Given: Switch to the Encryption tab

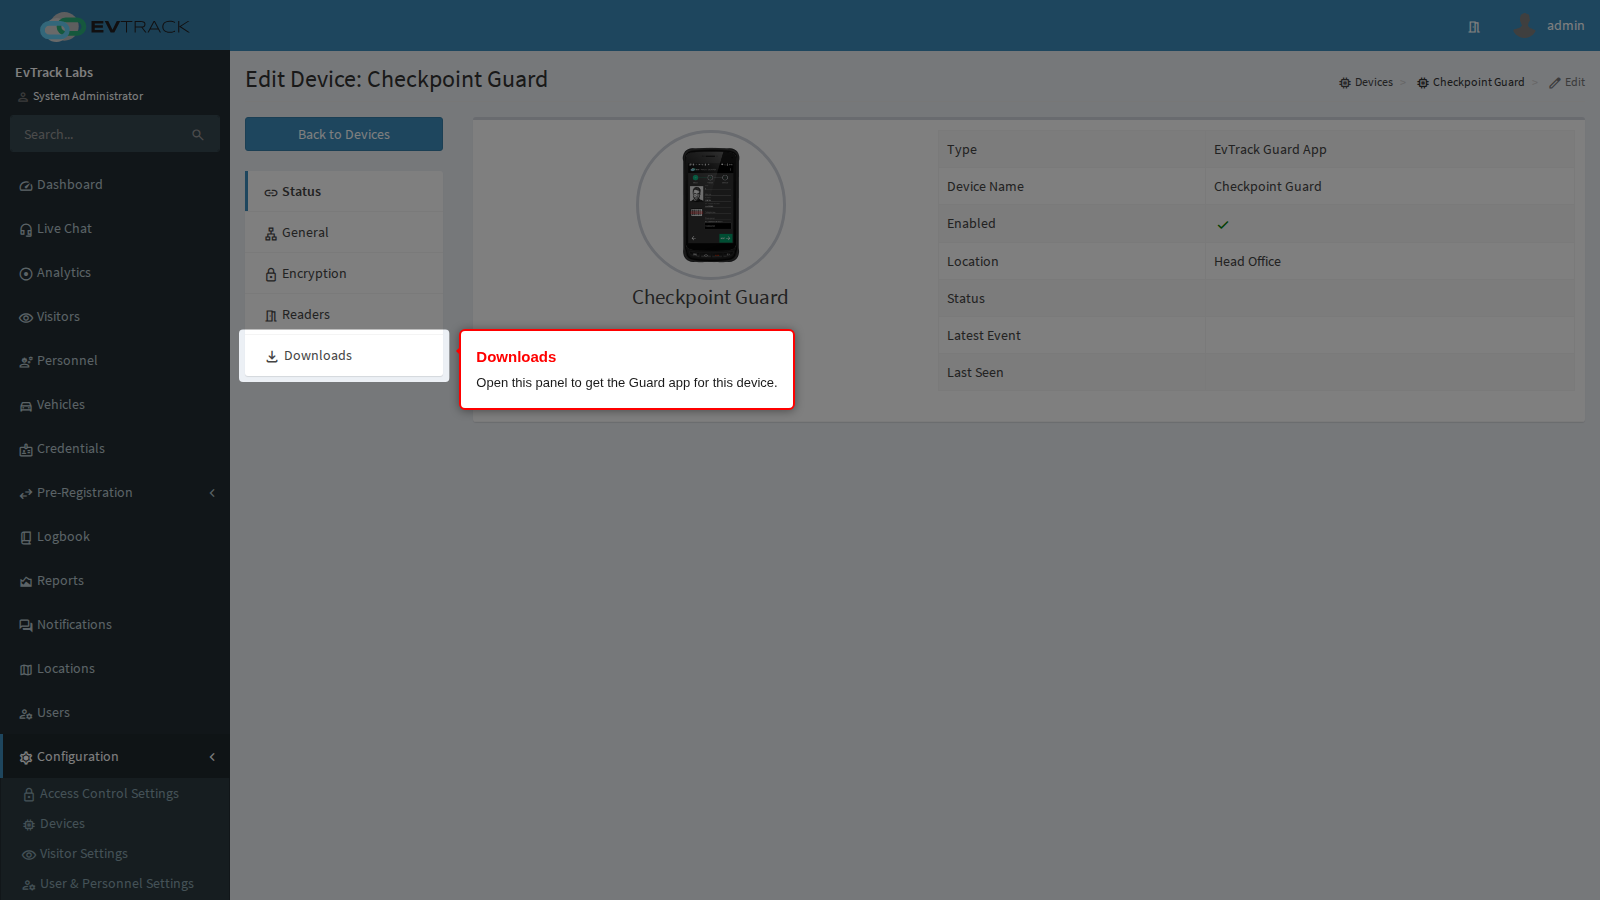Looking at the screenshot, I should pyautogui.click(x=344, y=274).
